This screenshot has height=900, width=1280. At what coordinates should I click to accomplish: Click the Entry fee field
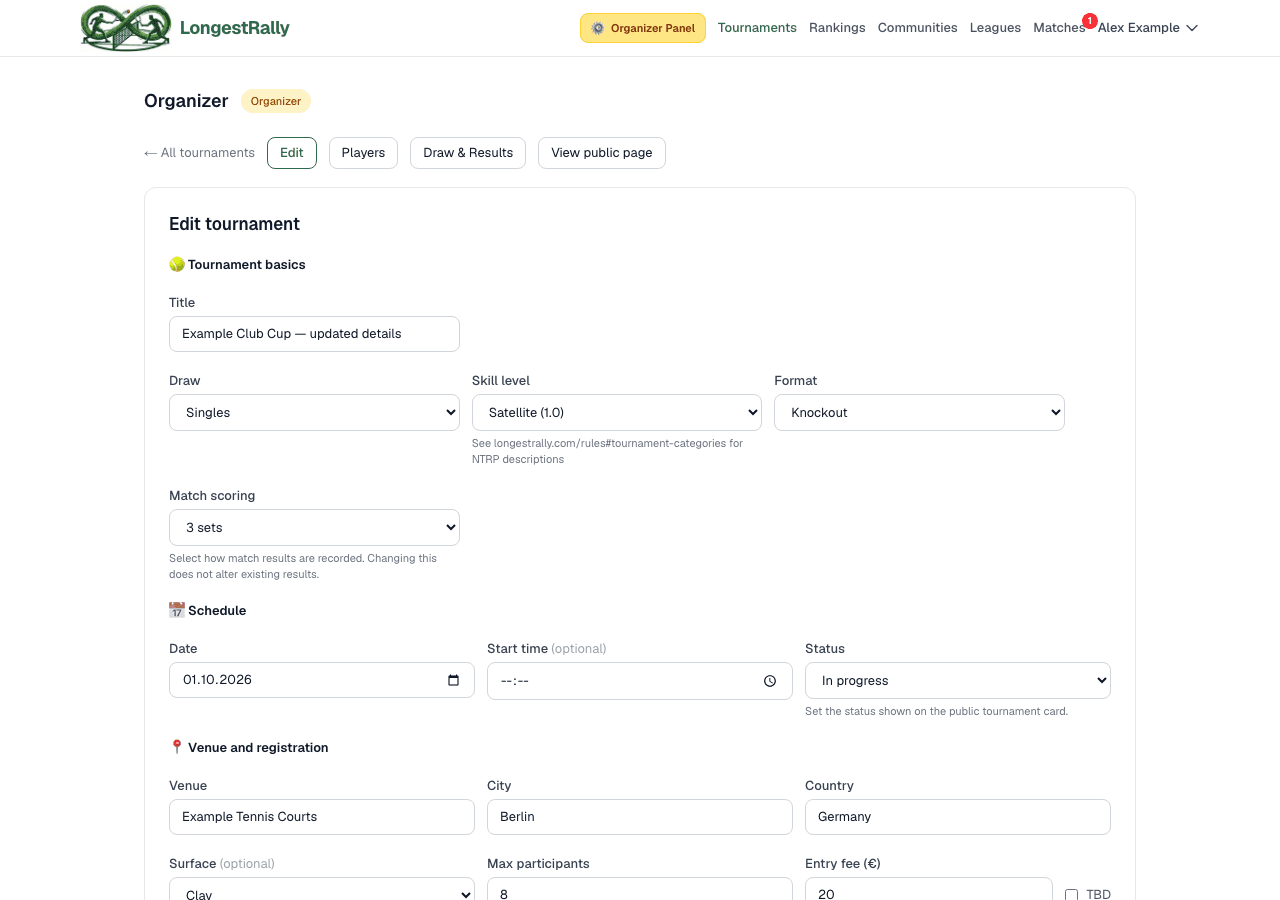click(929, 889)
